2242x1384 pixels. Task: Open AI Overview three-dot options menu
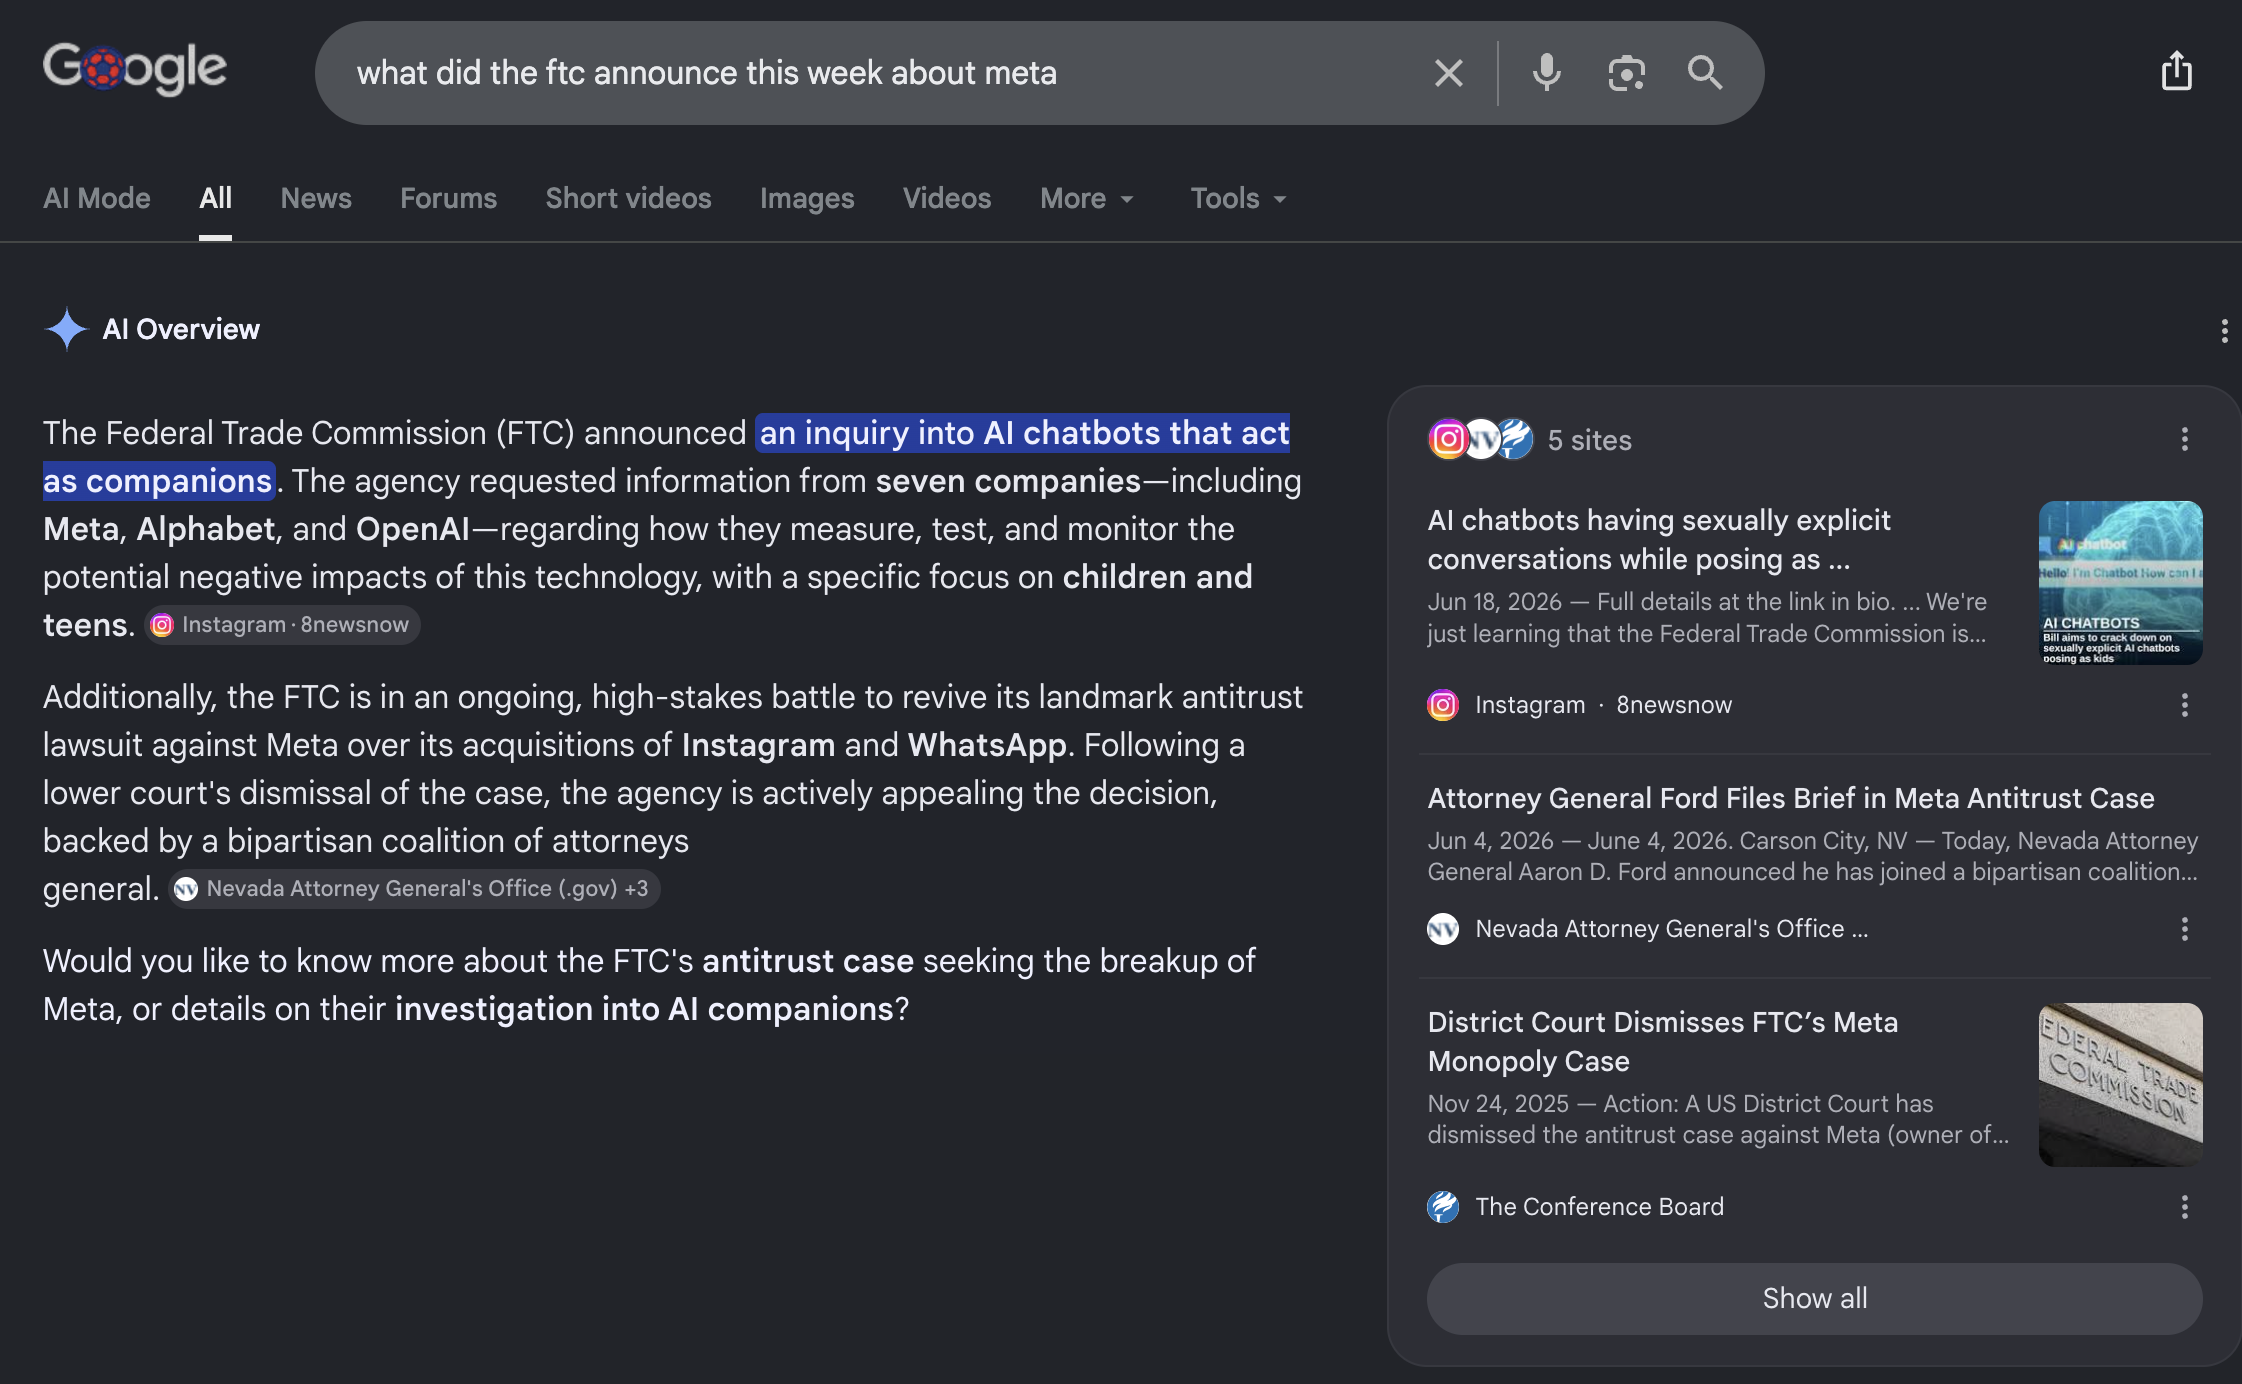(x=2224, y=331)
